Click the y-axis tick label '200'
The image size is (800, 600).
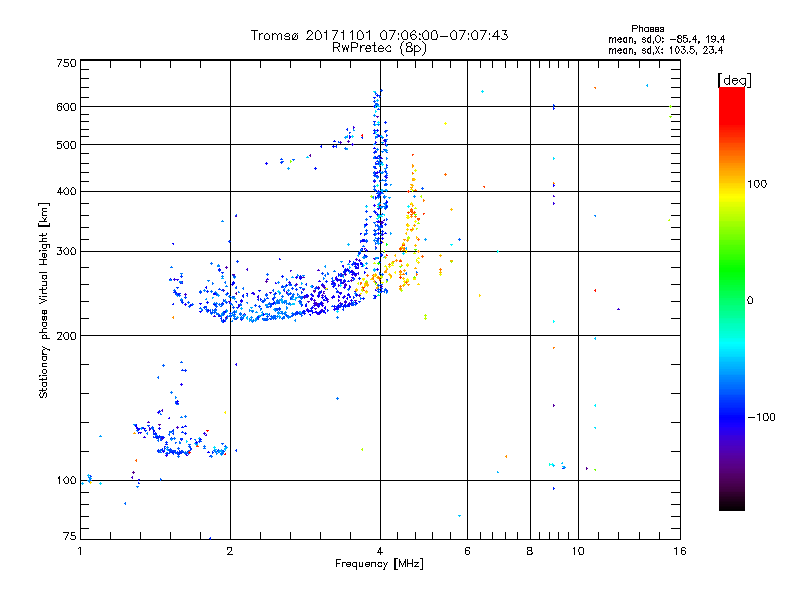pos(66,336)
